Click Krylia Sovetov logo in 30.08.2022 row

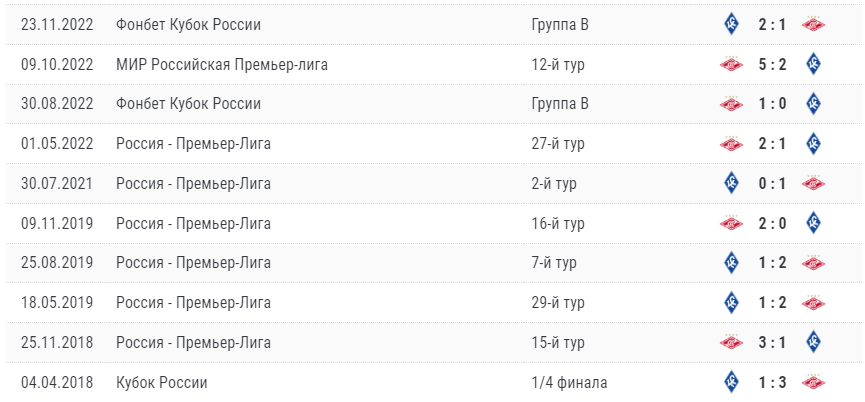tap(813, 104)
